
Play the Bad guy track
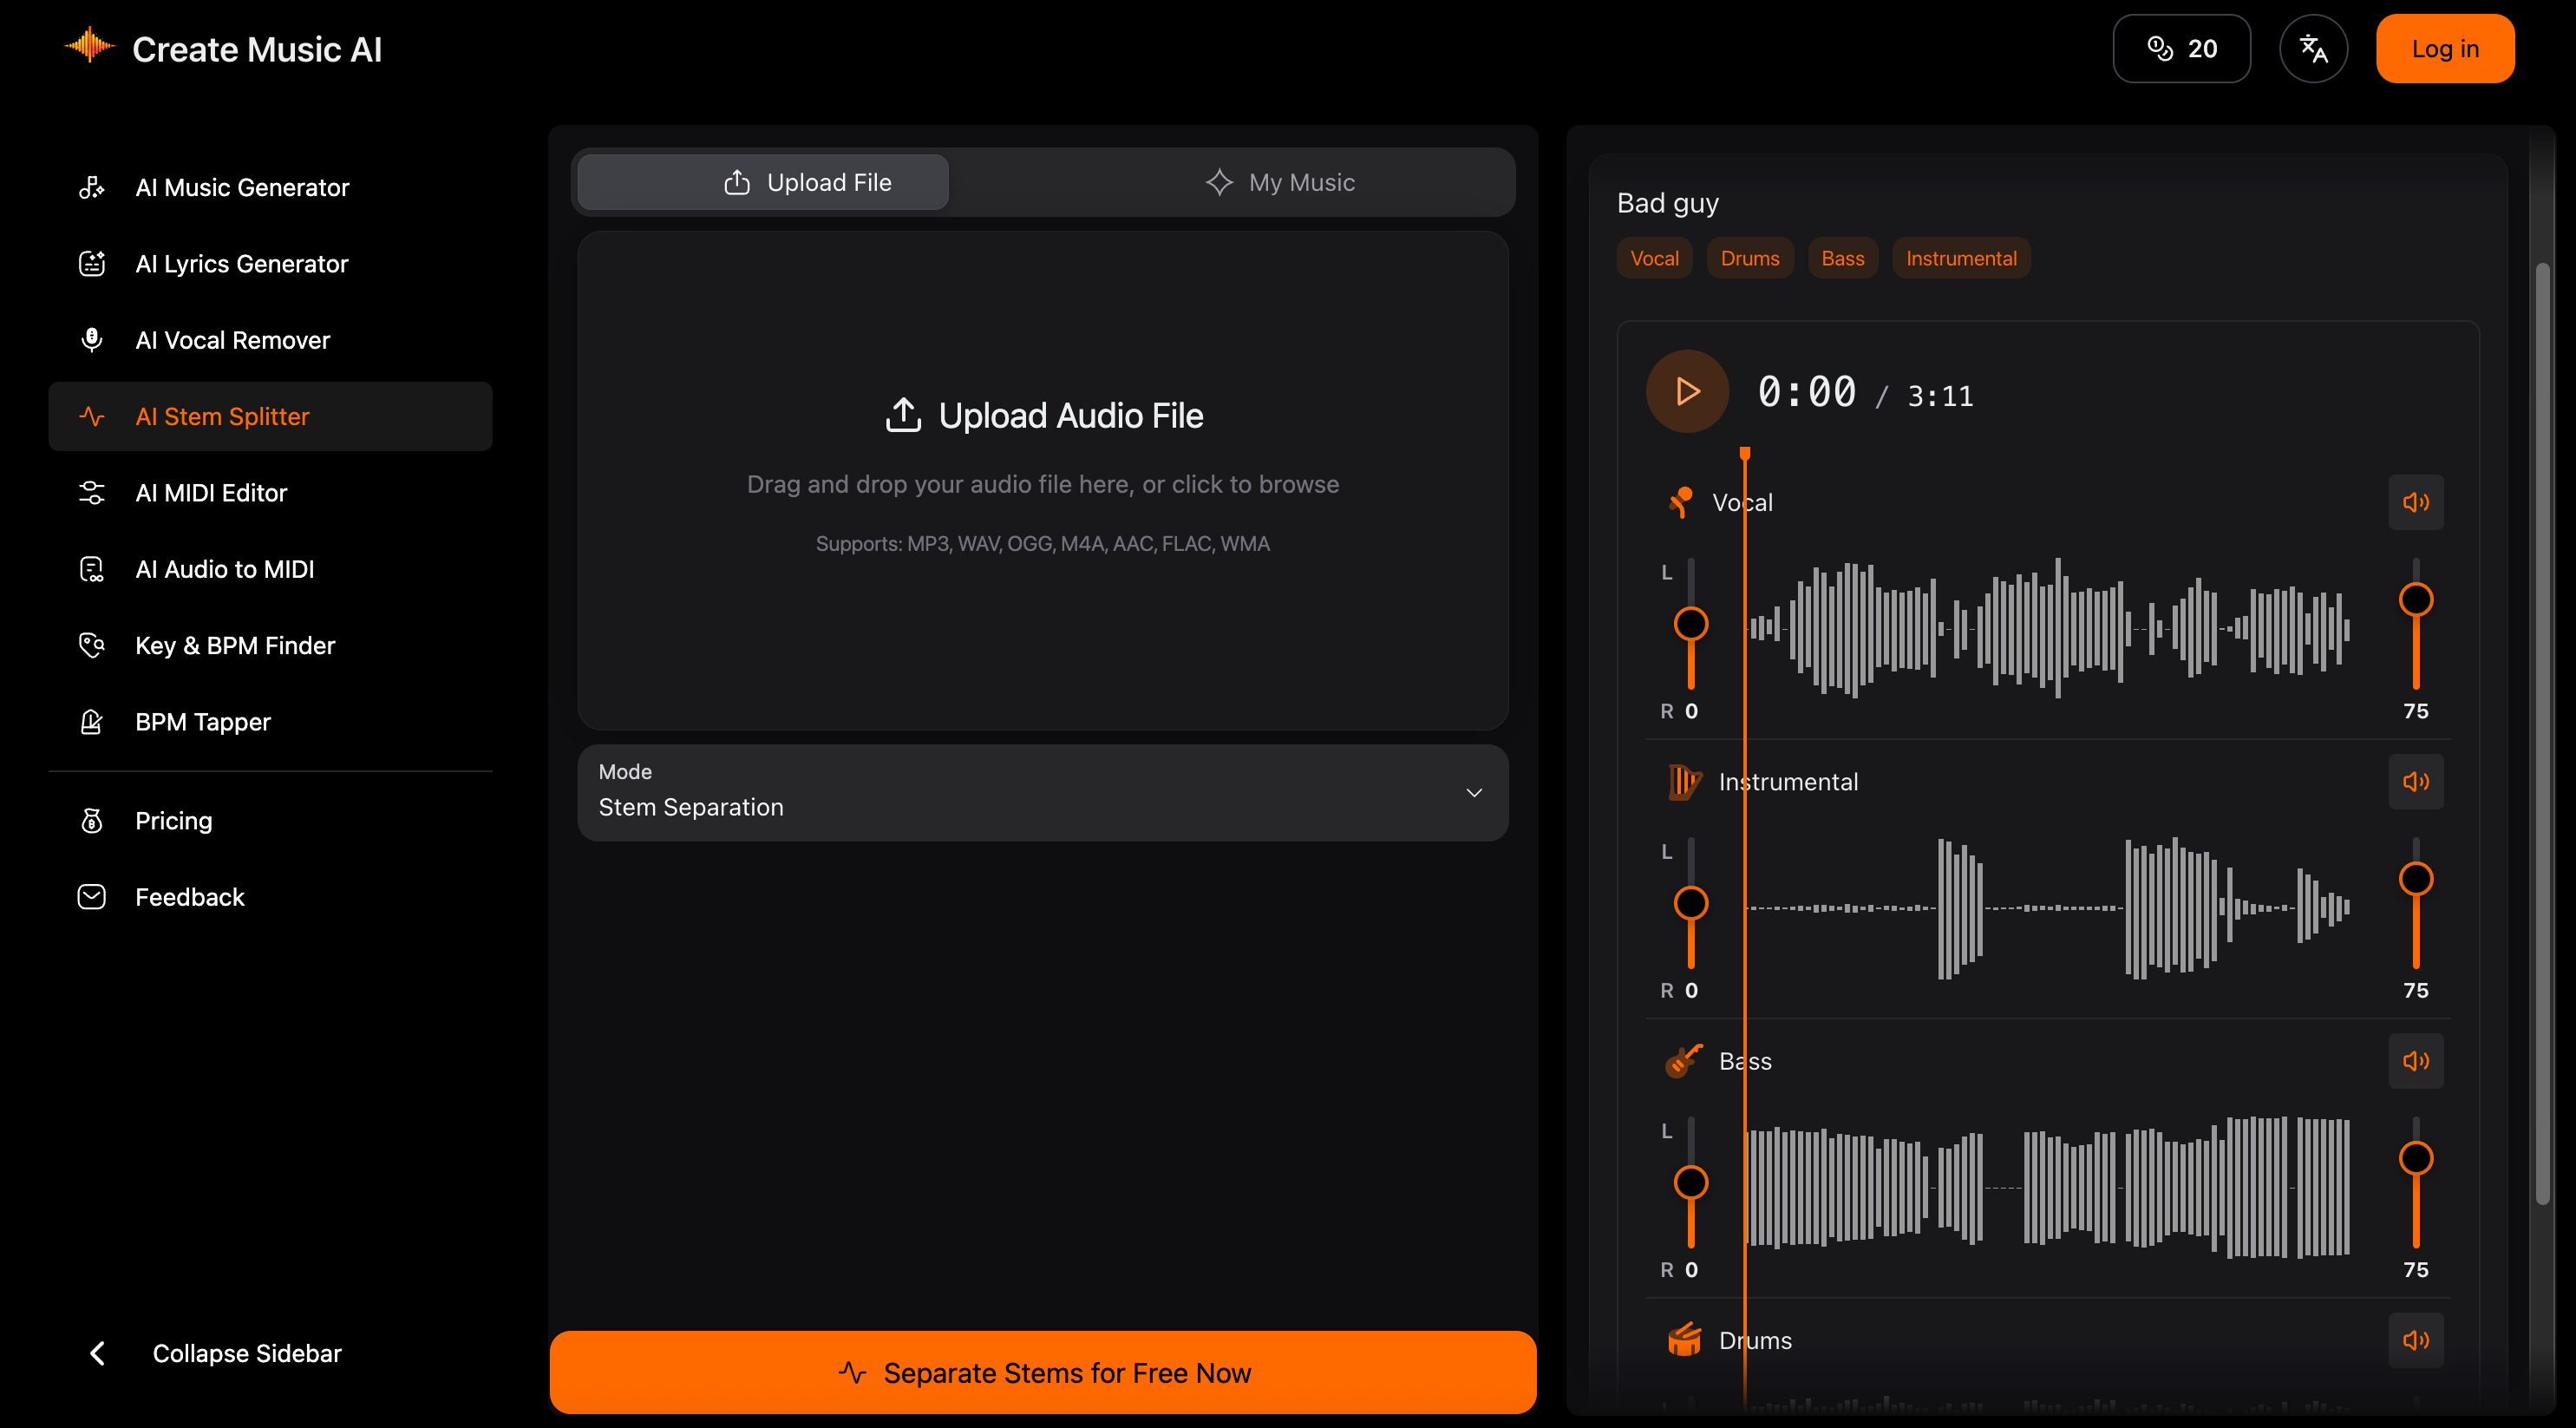[1687, 391]
